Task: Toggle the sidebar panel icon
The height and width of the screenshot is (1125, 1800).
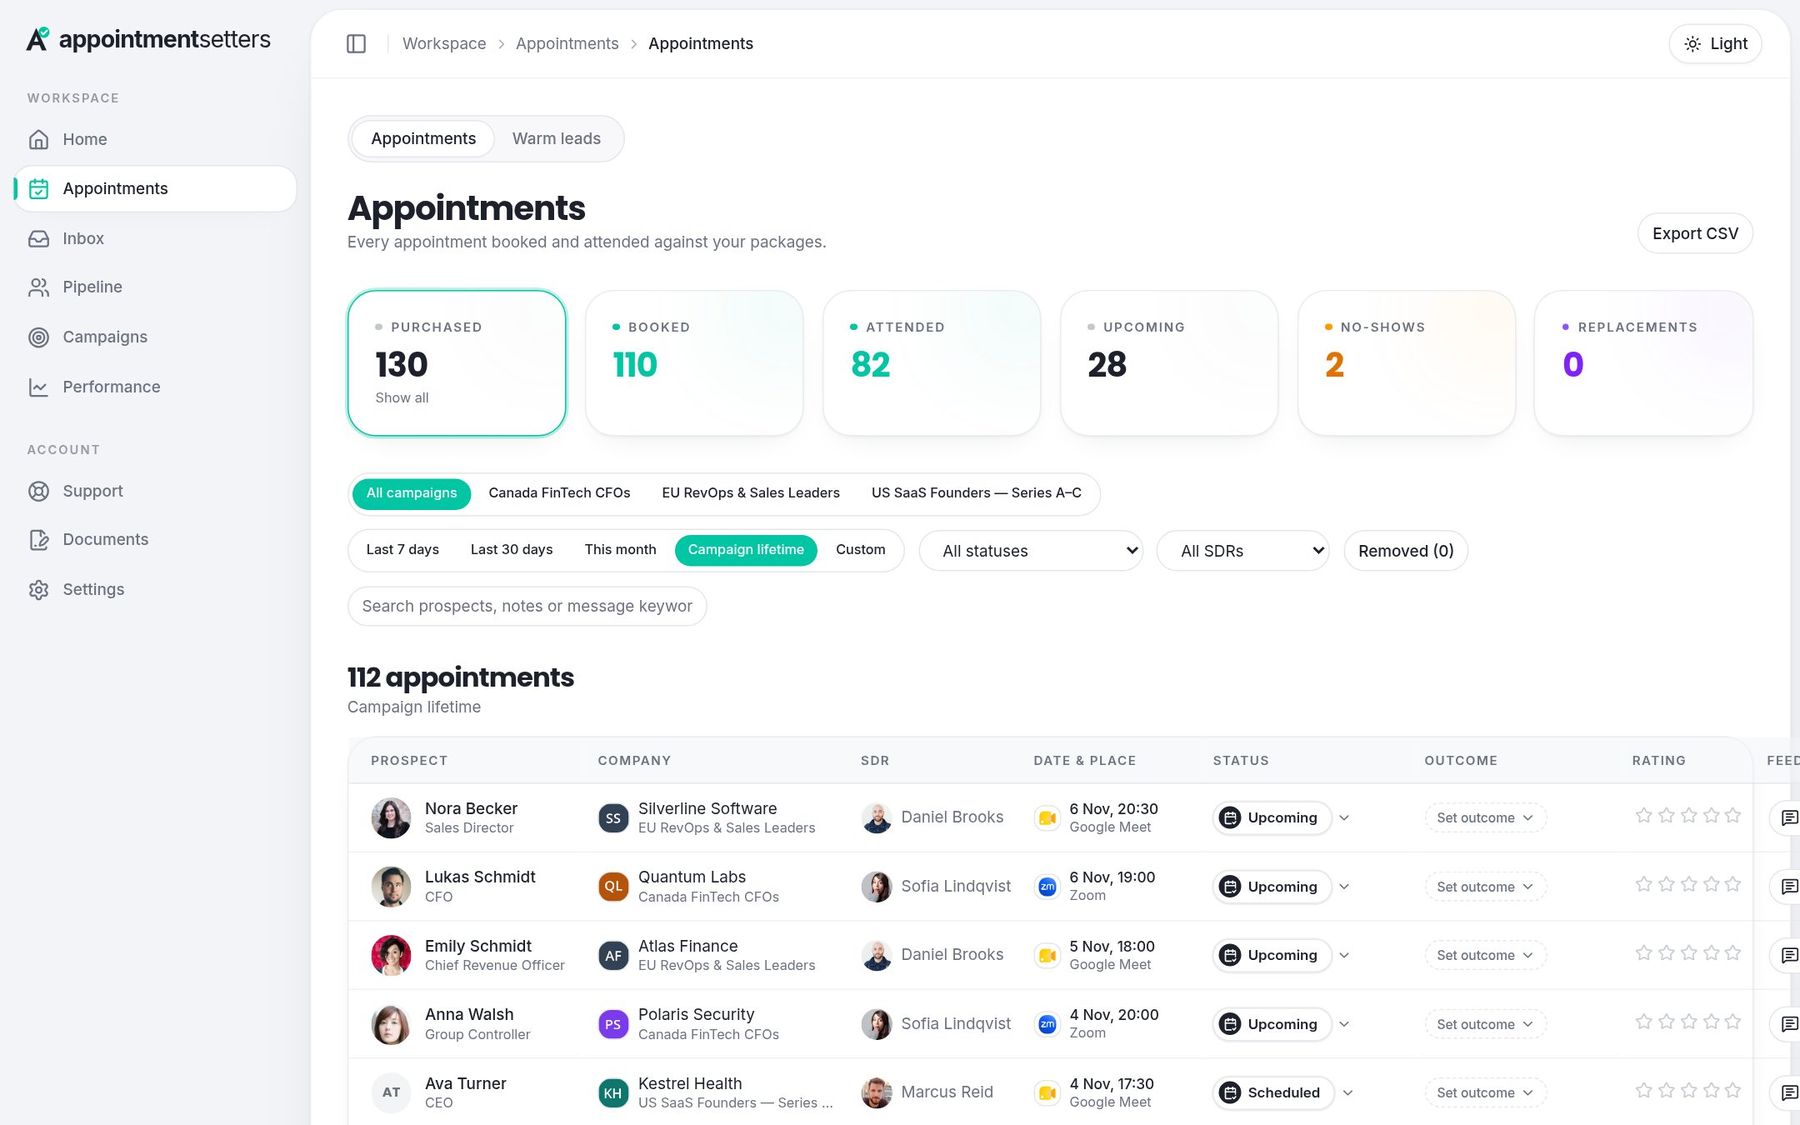Action: click(x=356, y=44)
